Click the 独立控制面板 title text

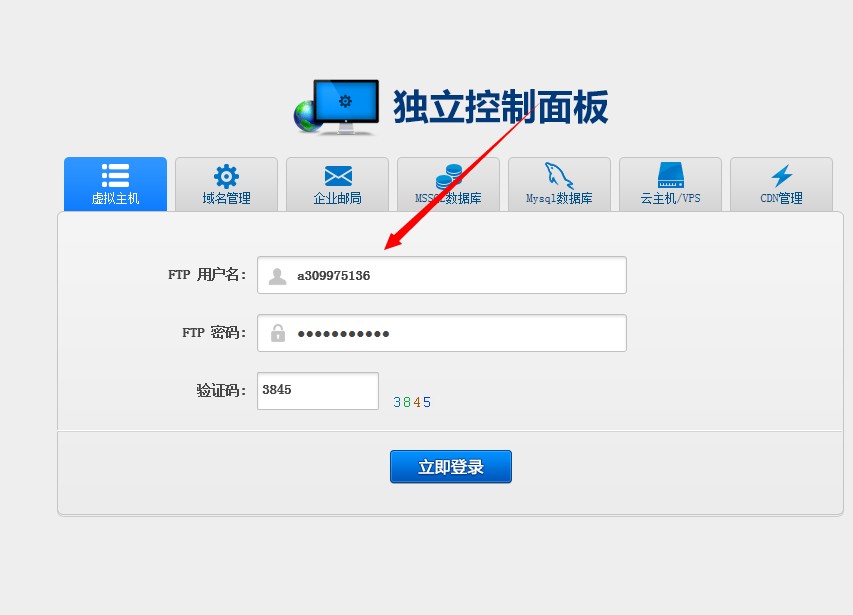point(501,107)
